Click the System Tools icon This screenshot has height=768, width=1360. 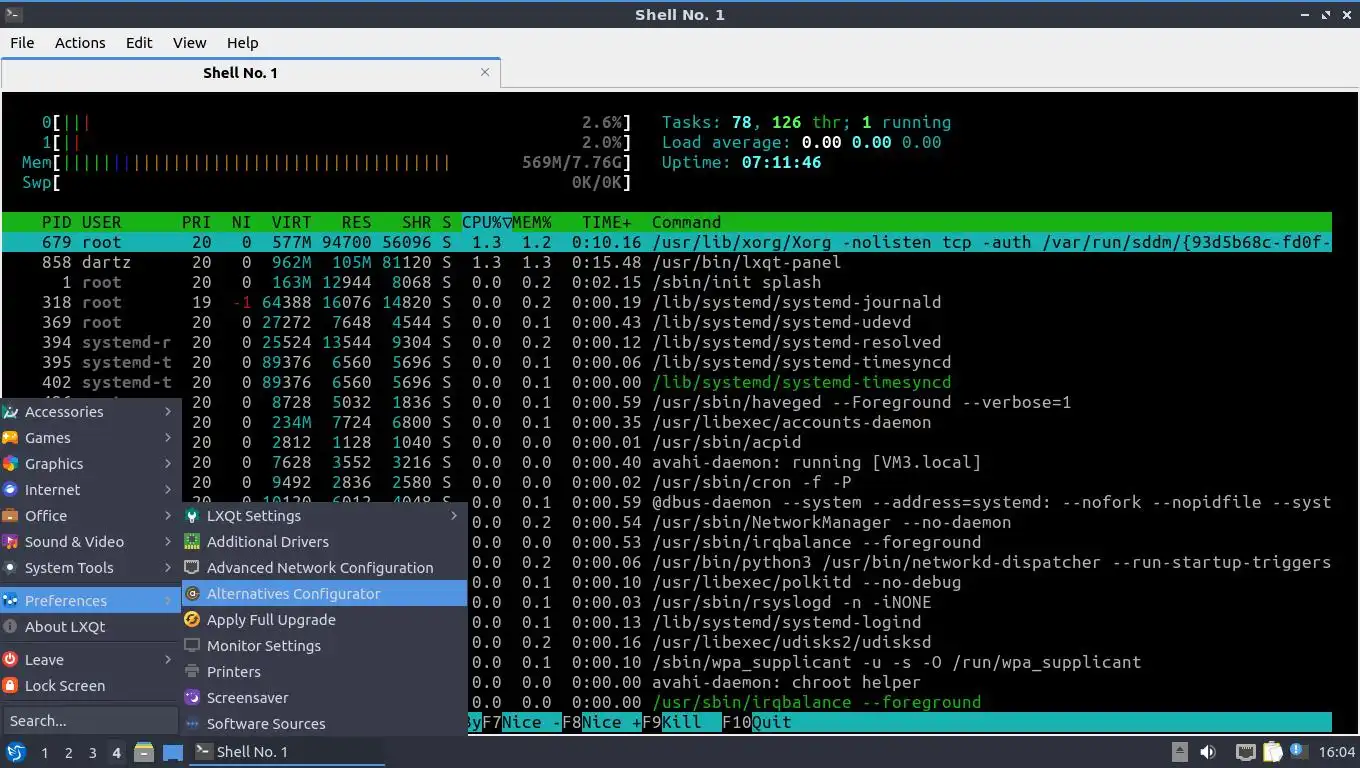(x=10, y=568)
